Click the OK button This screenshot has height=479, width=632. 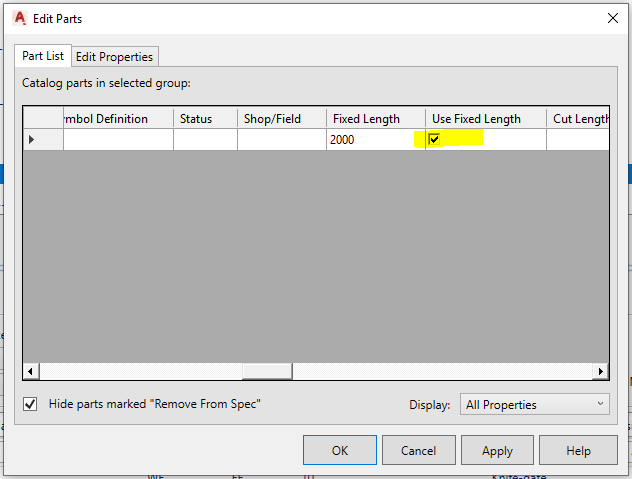click(x=340, y=450)
